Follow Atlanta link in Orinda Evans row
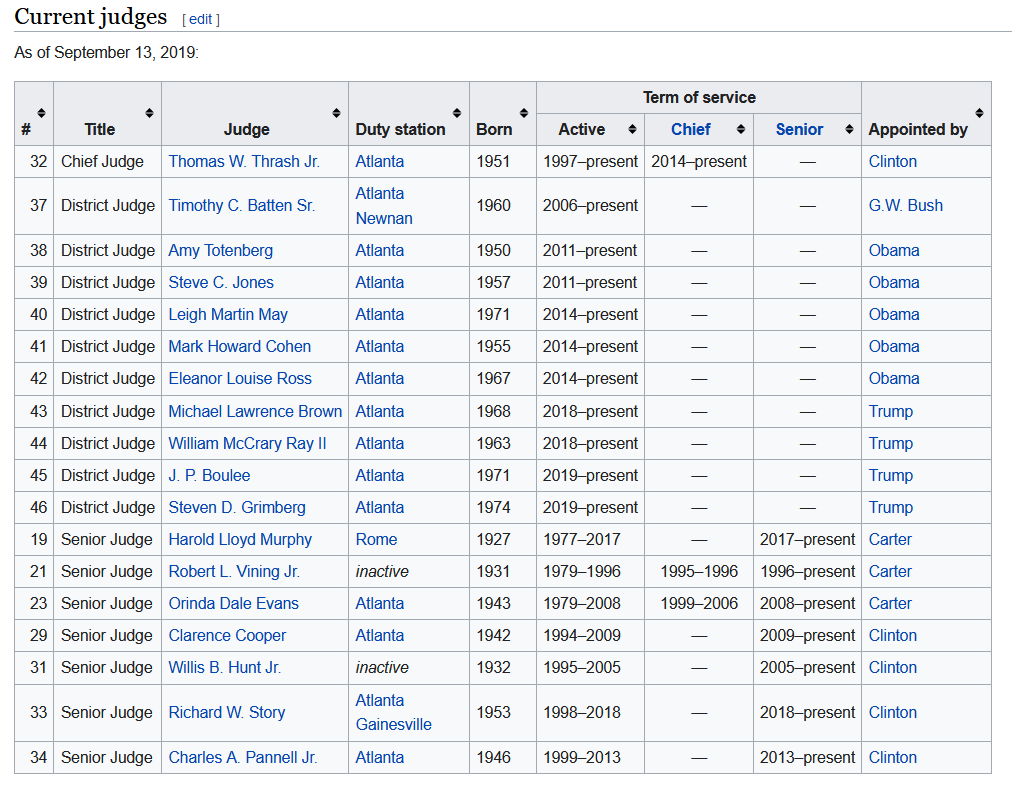Image resolution: width=1012 pixels, height=790 pixels. coord(380,604)
